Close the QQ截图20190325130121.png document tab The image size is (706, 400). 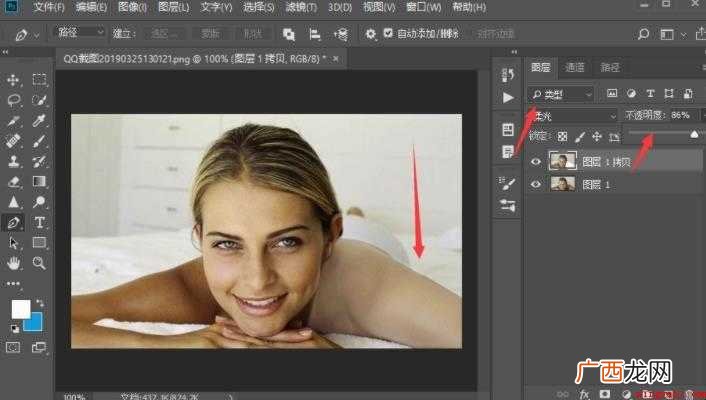click(335, 59)
